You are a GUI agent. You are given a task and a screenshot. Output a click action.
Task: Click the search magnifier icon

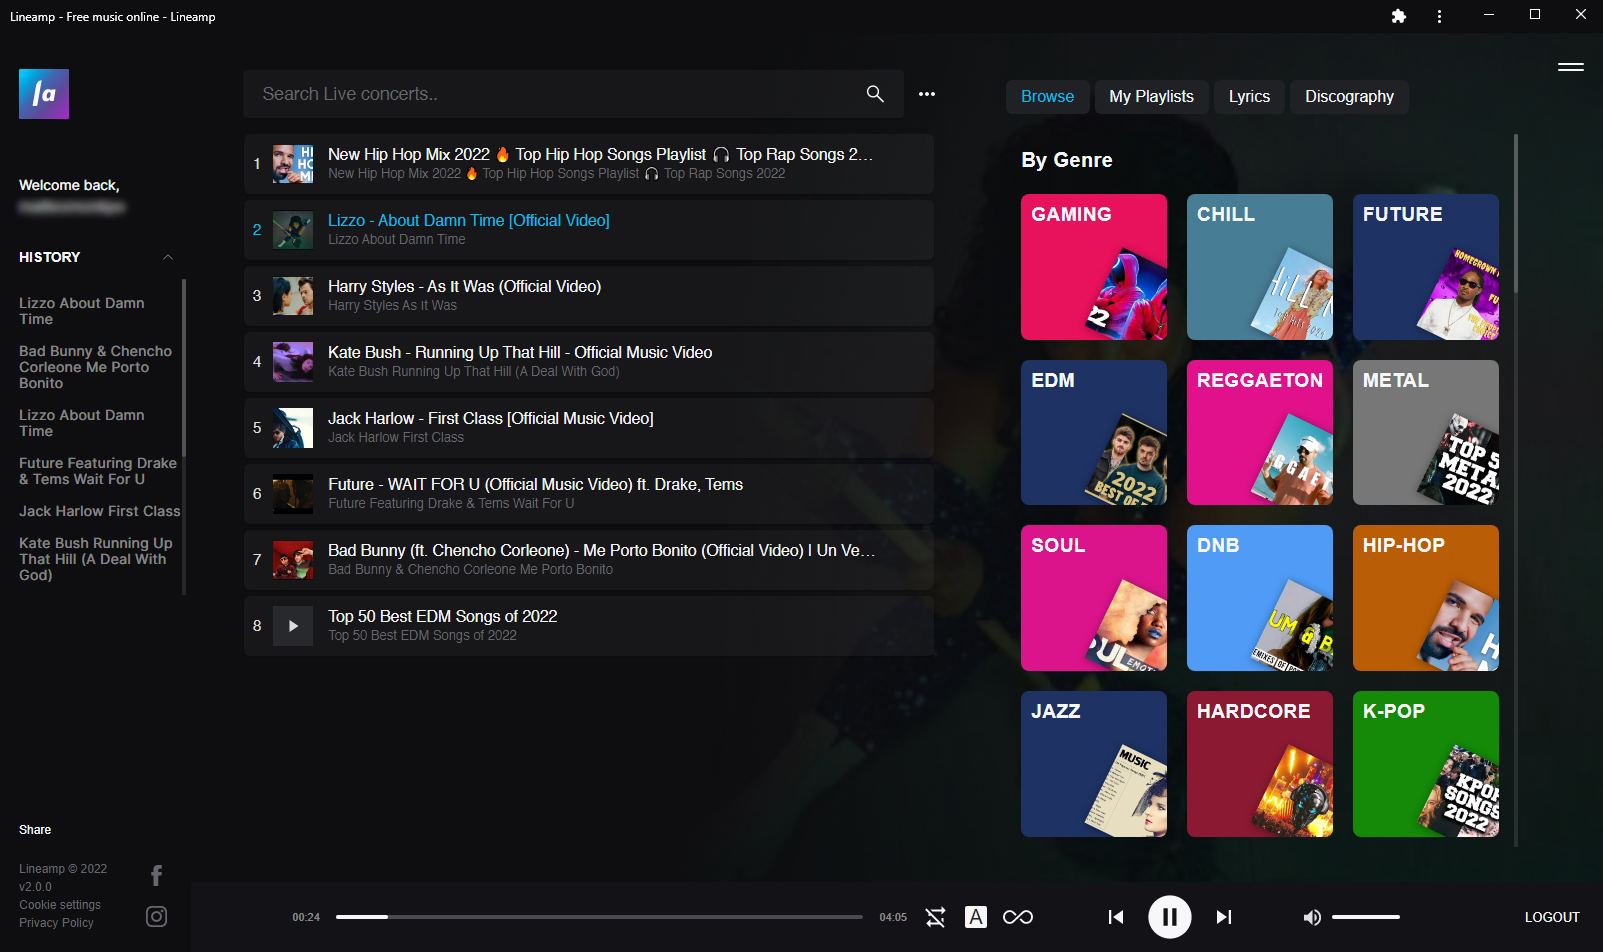click(x=875, y=94)
